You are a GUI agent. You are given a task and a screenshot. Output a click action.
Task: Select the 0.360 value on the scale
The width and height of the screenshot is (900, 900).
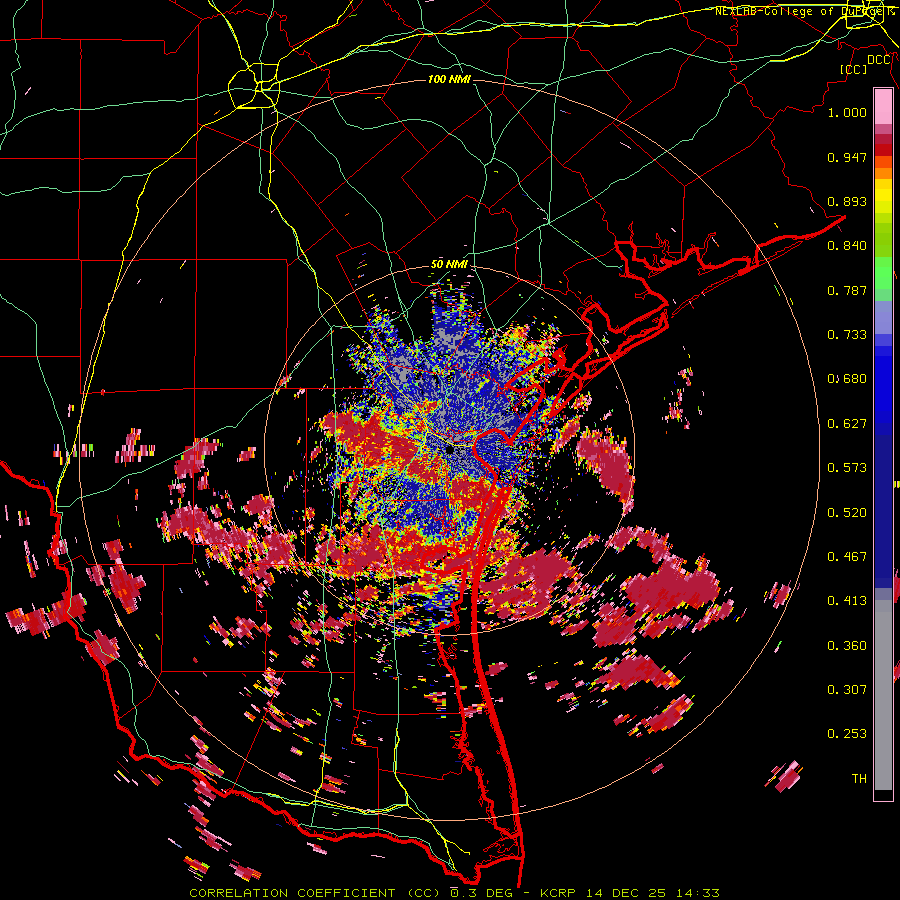(847, 646)
